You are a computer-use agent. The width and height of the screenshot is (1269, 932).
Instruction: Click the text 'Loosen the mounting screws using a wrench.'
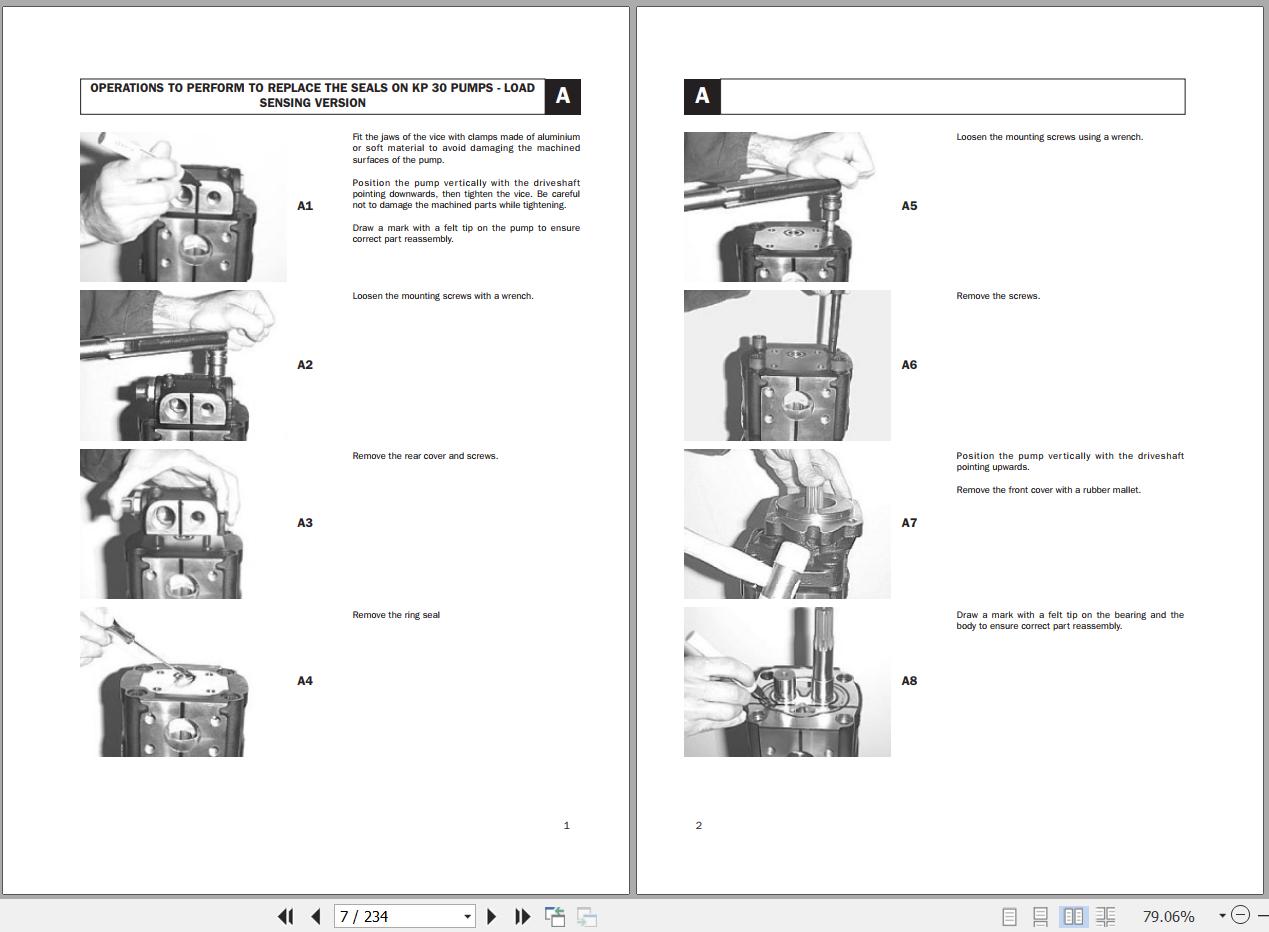click(1049, 137)
